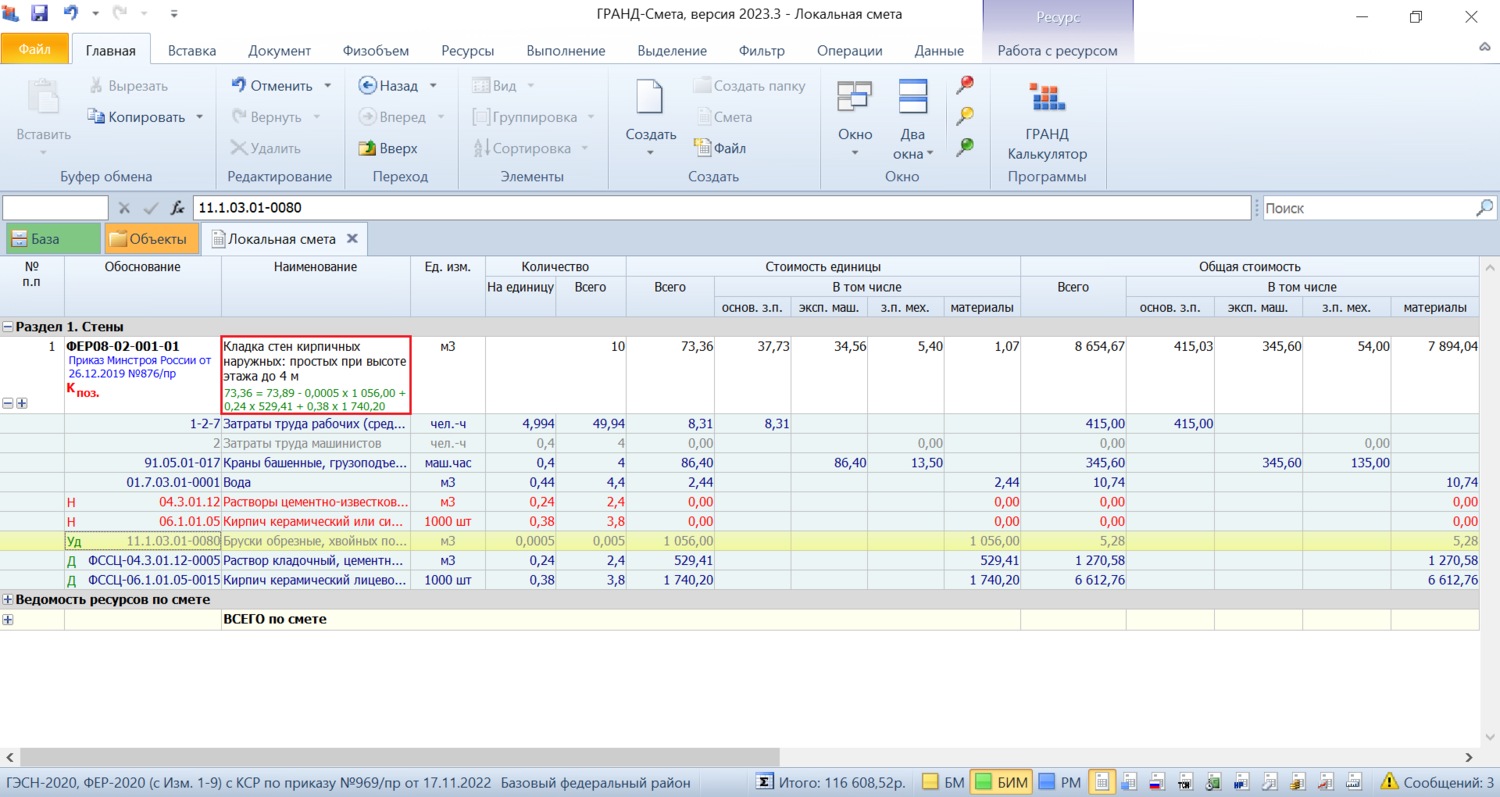Click the search magnifier icon in Поиск box
Image resolution: width=1500 pixels, height=797 pixels.
[x=1485, y=208]
